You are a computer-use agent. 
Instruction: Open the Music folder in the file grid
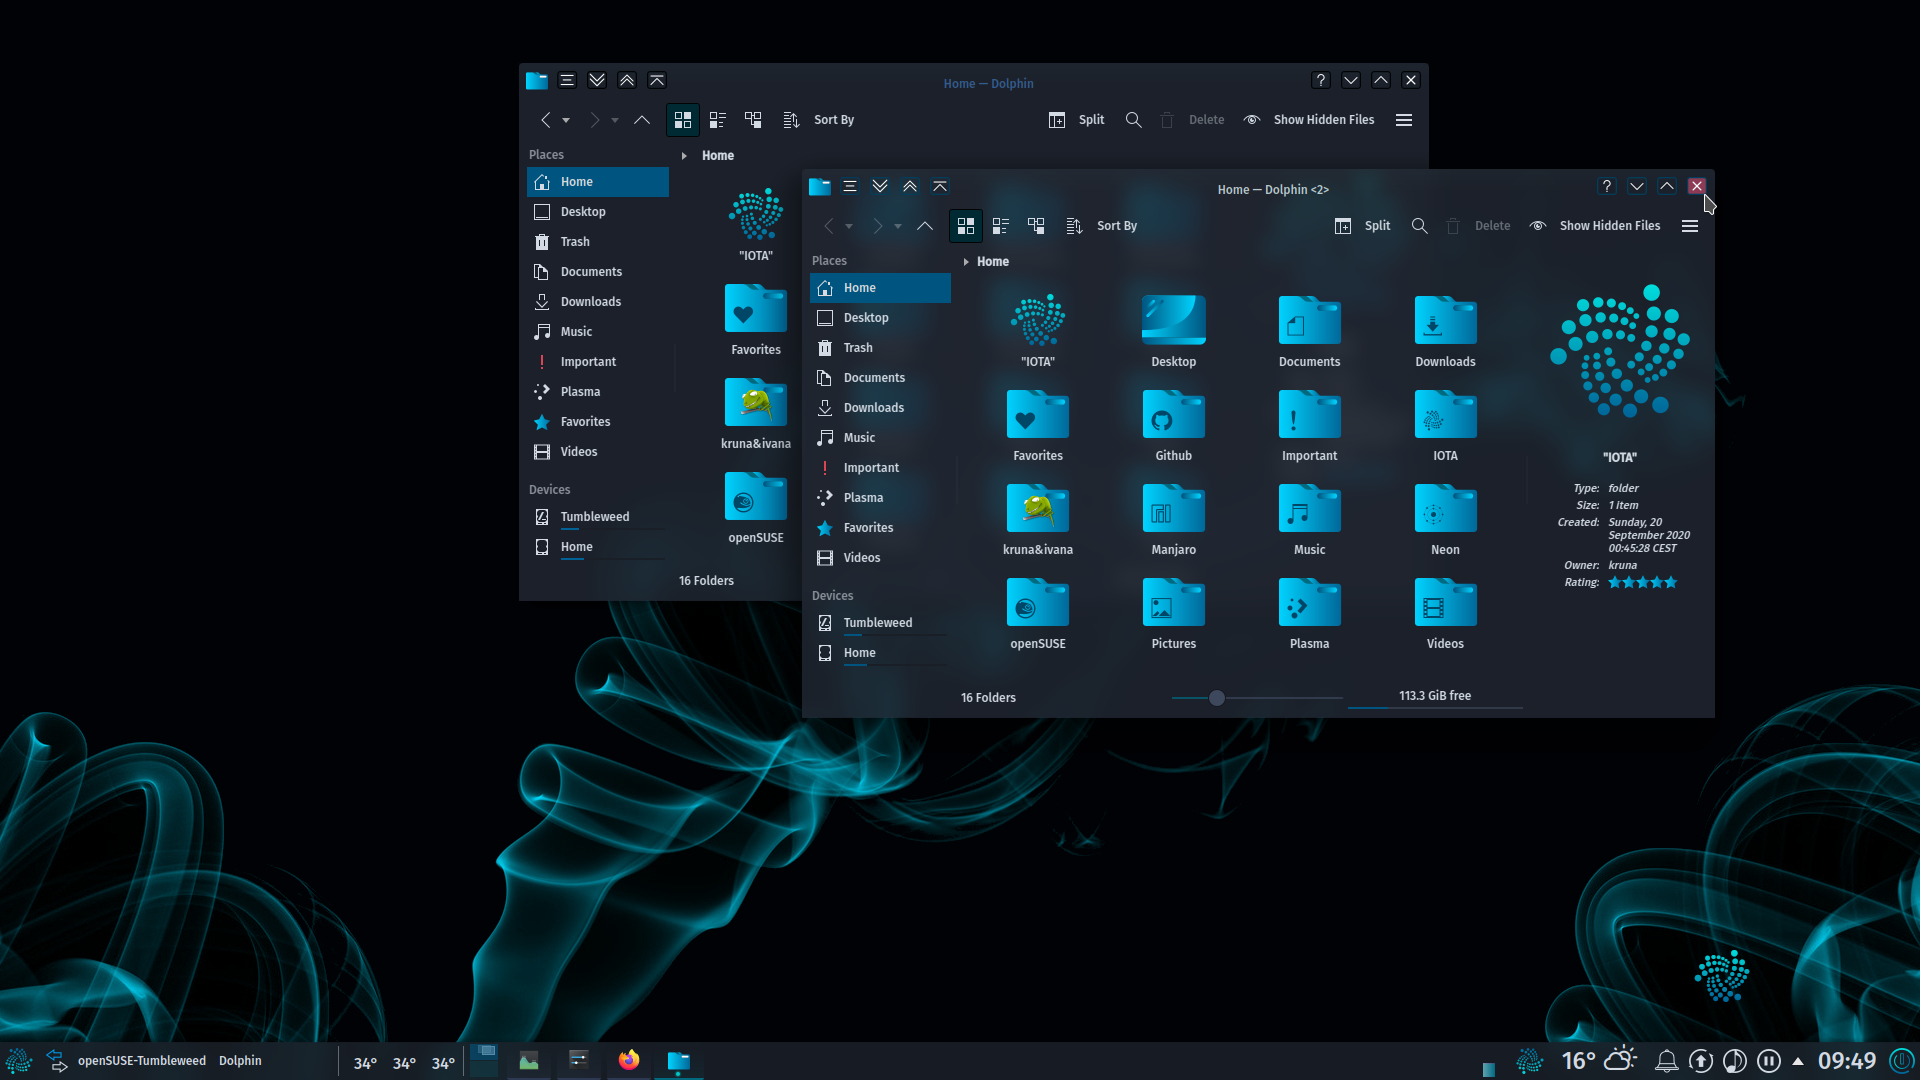pyautogui.click(x=1309, y=519)
